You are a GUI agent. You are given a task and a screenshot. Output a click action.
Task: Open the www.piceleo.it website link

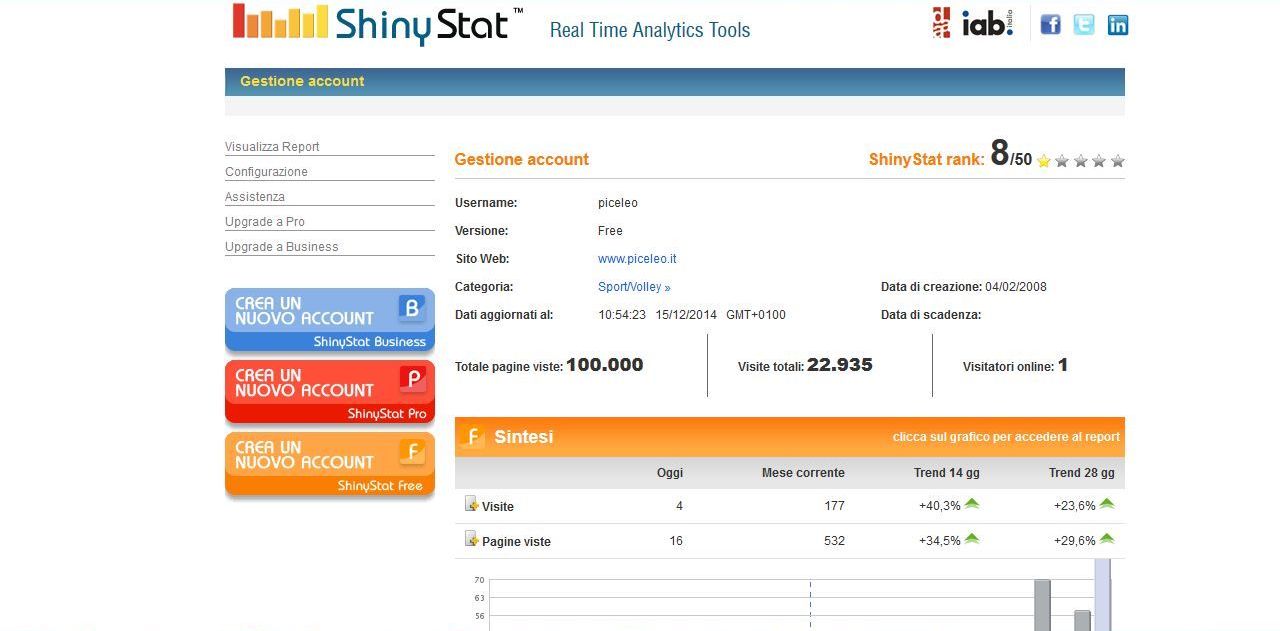click(637, 258)
